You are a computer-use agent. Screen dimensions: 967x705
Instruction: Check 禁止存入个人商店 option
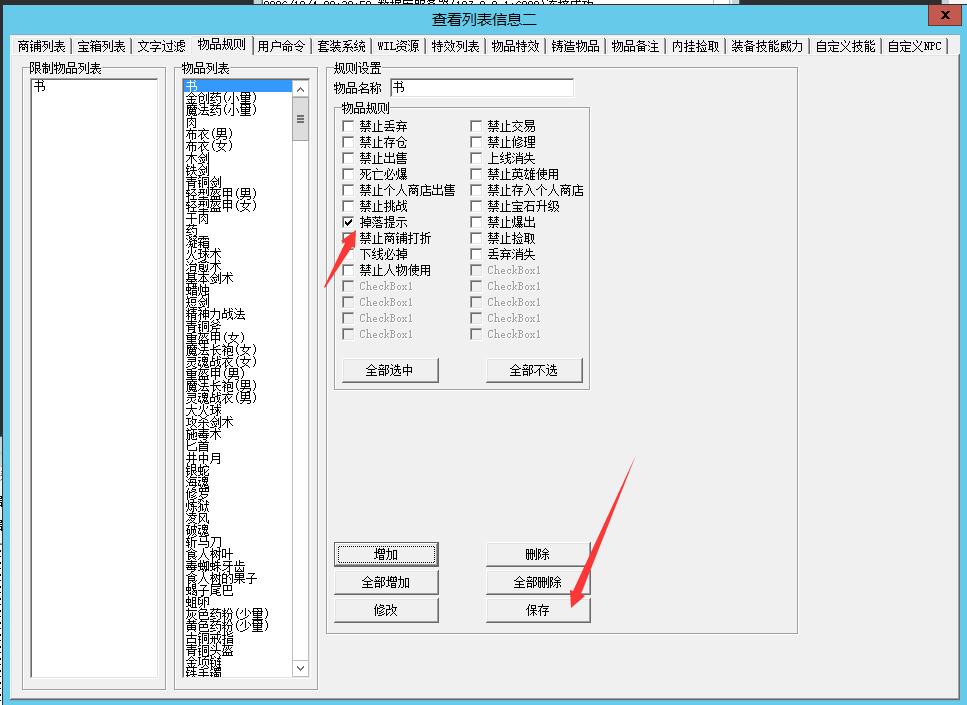coord(476,190)
